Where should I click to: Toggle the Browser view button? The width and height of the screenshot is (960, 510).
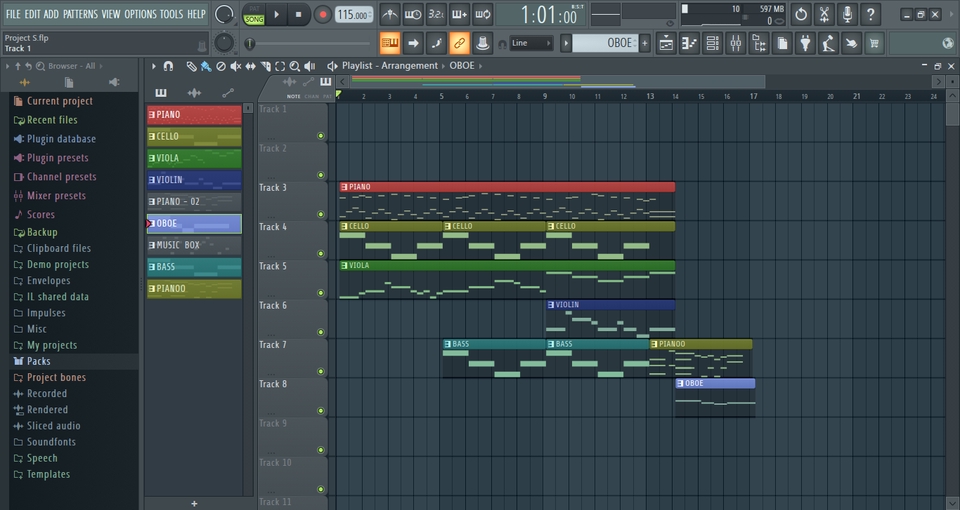click(x=759, y=43)
